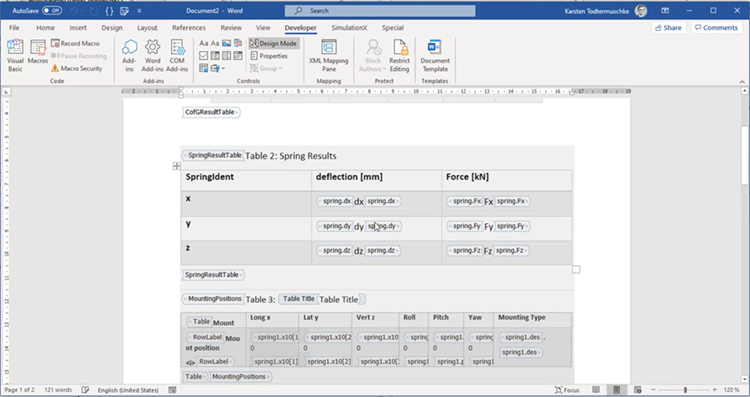Expand the Legacy Tools dropdown
This screenshot has height=397, width=750.
pyautogui.click(x=218, y=68)
